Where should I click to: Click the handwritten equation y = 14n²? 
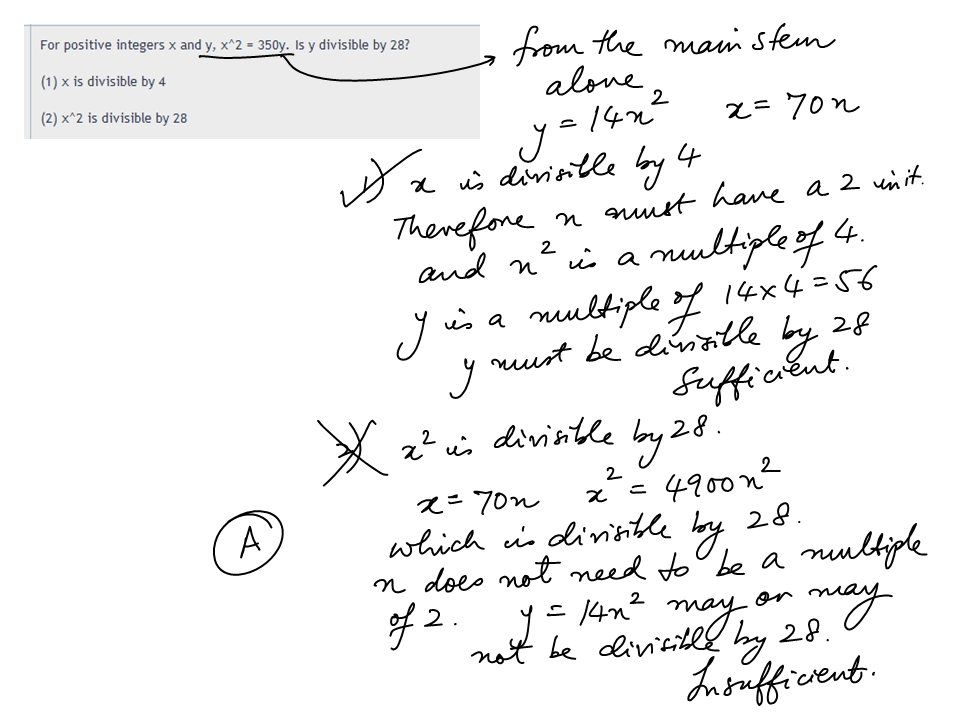[x=594, y=124]
